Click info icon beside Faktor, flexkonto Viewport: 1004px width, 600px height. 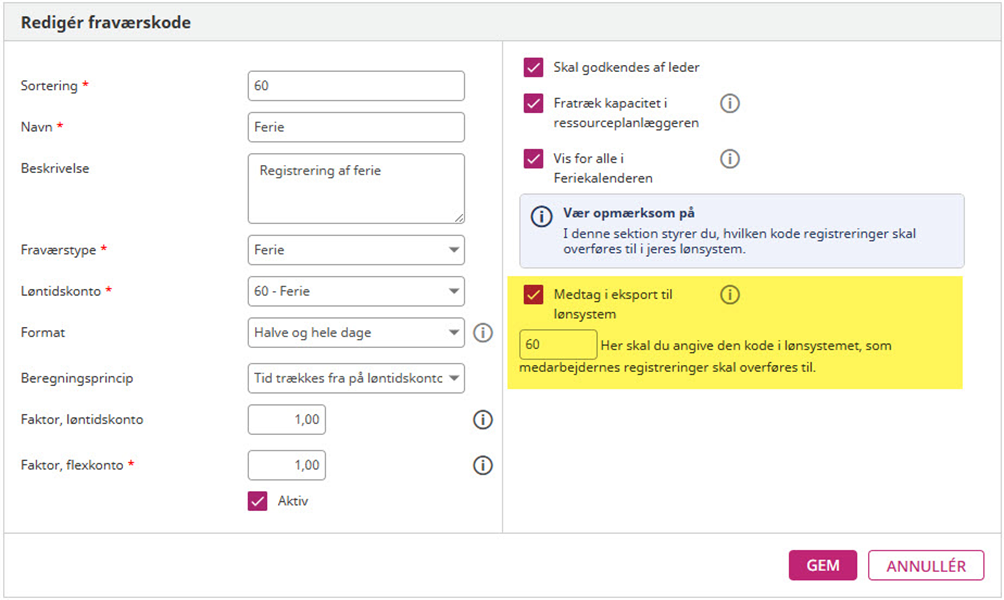tap(483, 465)
